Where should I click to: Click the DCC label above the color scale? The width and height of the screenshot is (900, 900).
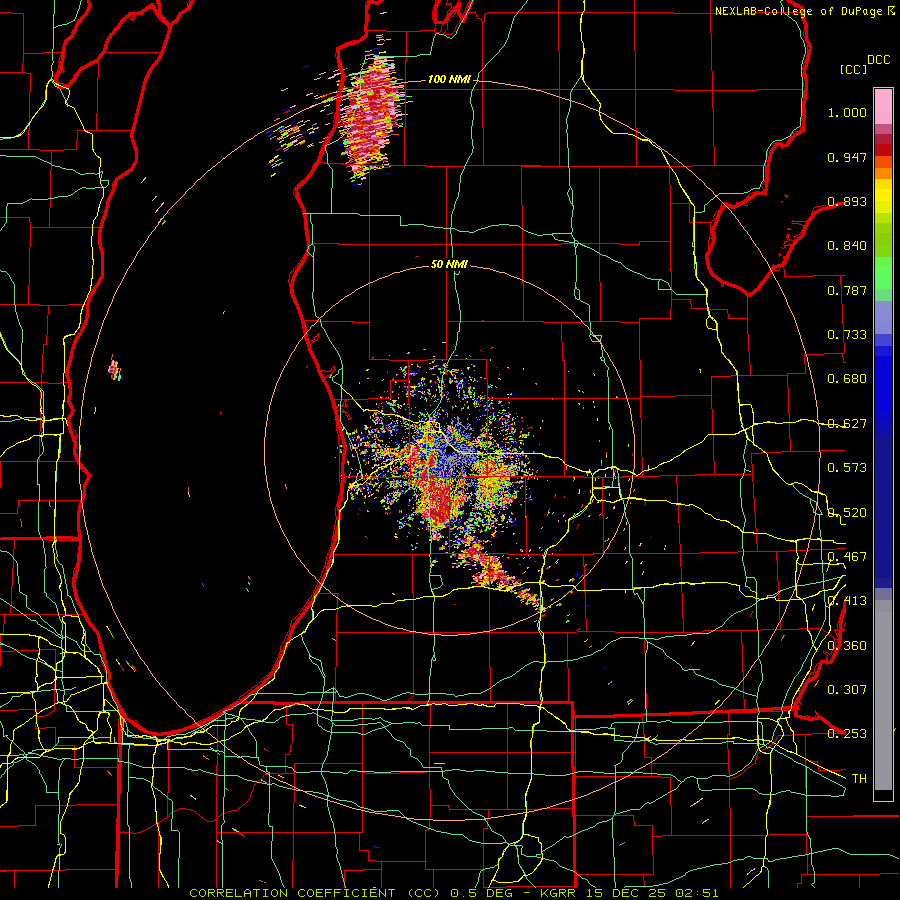878,60
